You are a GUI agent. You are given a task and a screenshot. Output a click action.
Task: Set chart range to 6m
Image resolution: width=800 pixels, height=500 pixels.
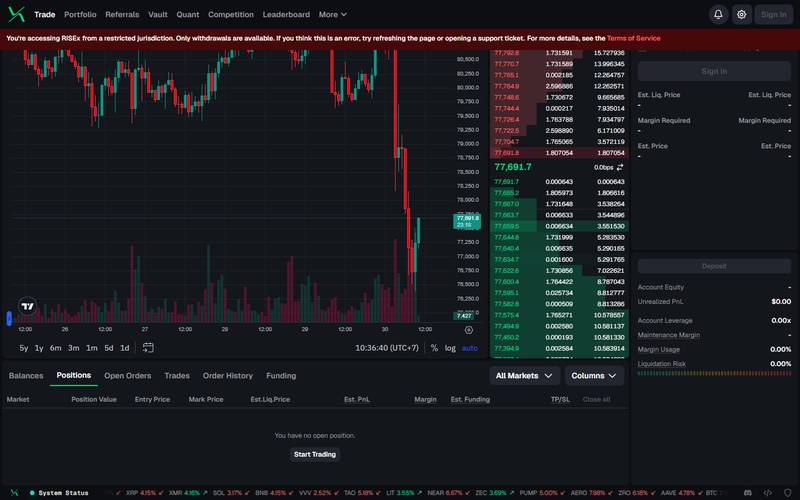point(56,348)
